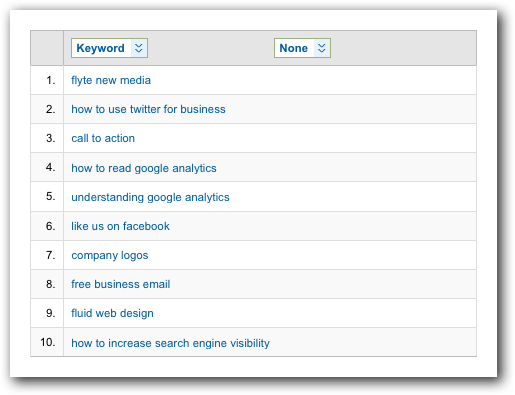Select the row number 9. cell
Screen dimensions: 515x395
pos(47,313)
